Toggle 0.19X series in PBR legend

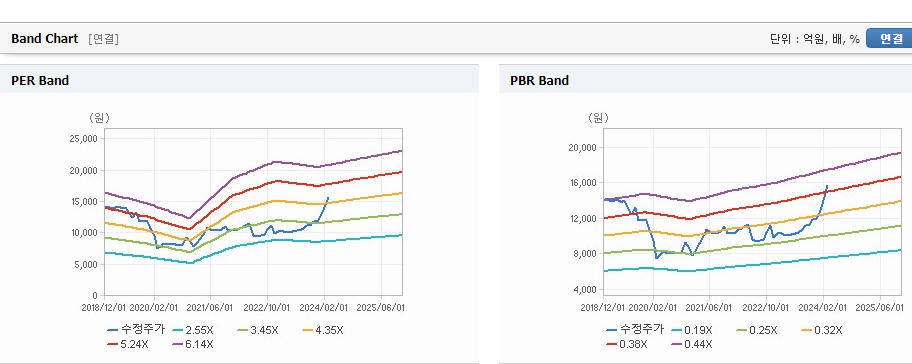pyautogui.click(x=692, y=330)
